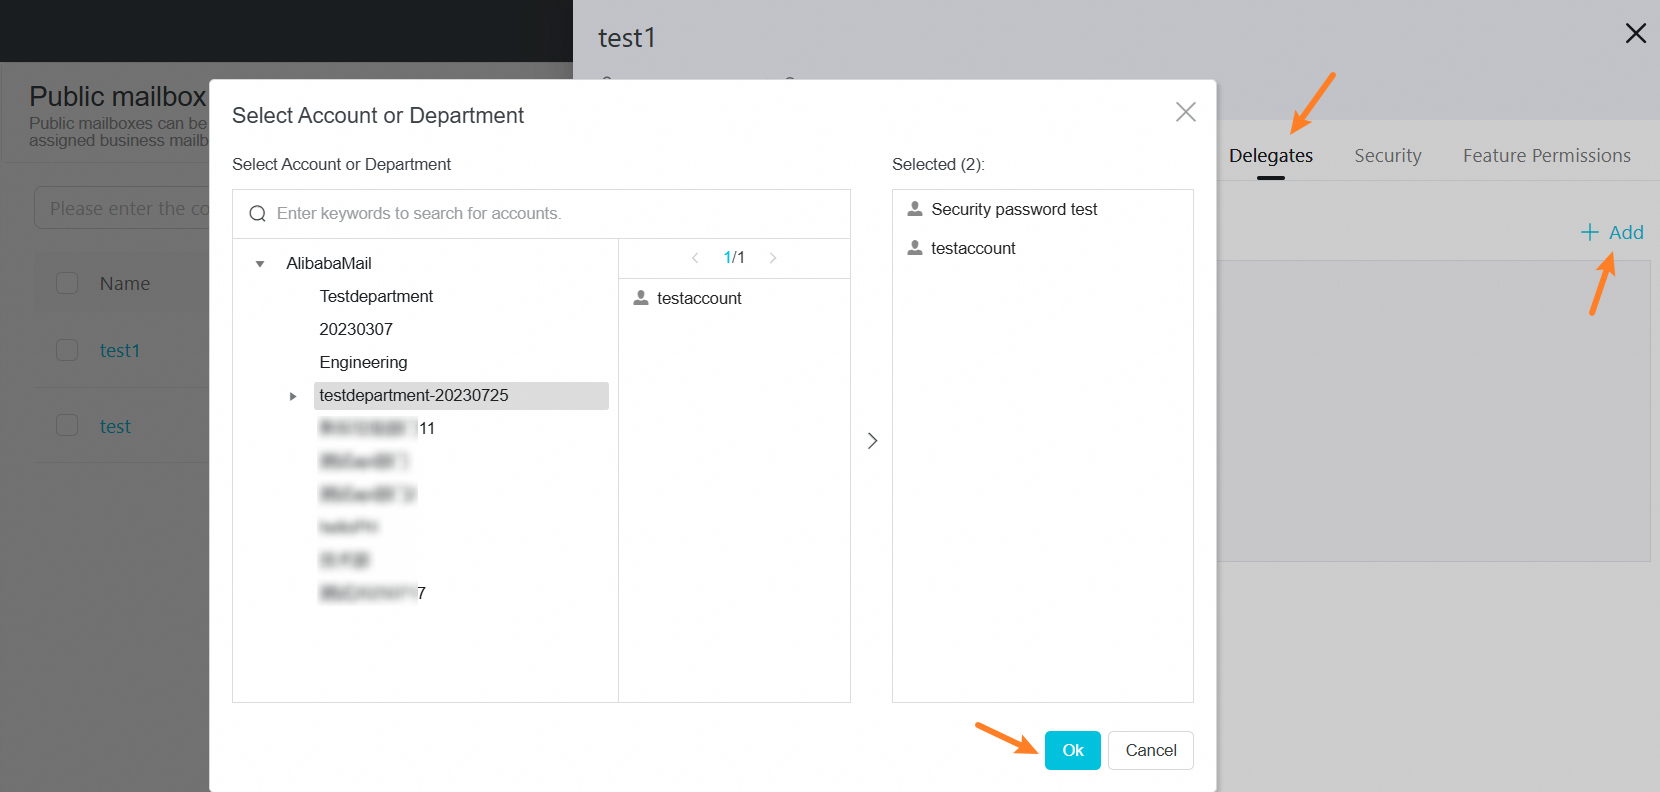
Task: Collapse the AlibabaMail tree node
Action: [260, 264]
